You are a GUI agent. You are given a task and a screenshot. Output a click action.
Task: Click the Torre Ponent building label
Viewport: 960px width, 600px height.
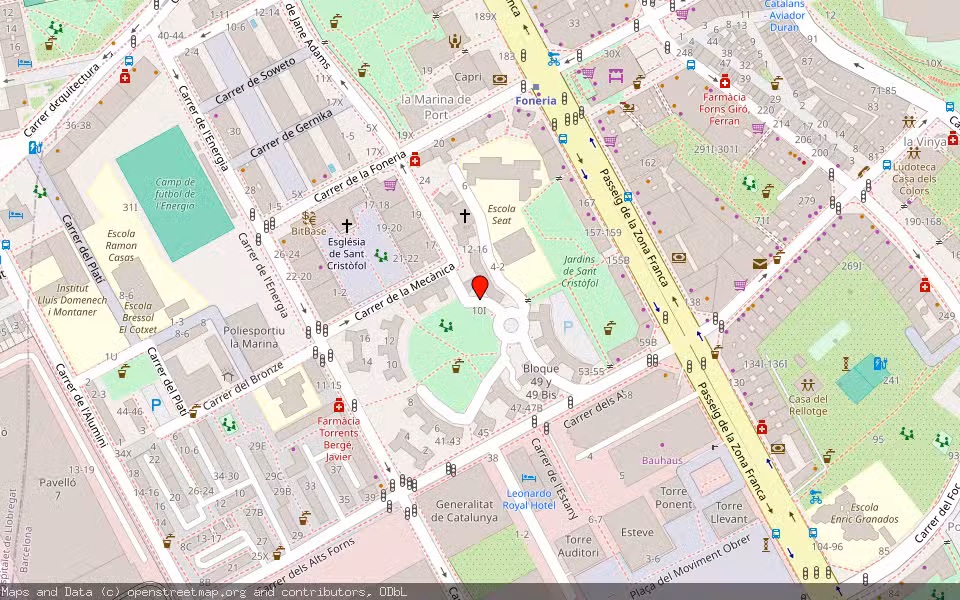click(673, 498)
